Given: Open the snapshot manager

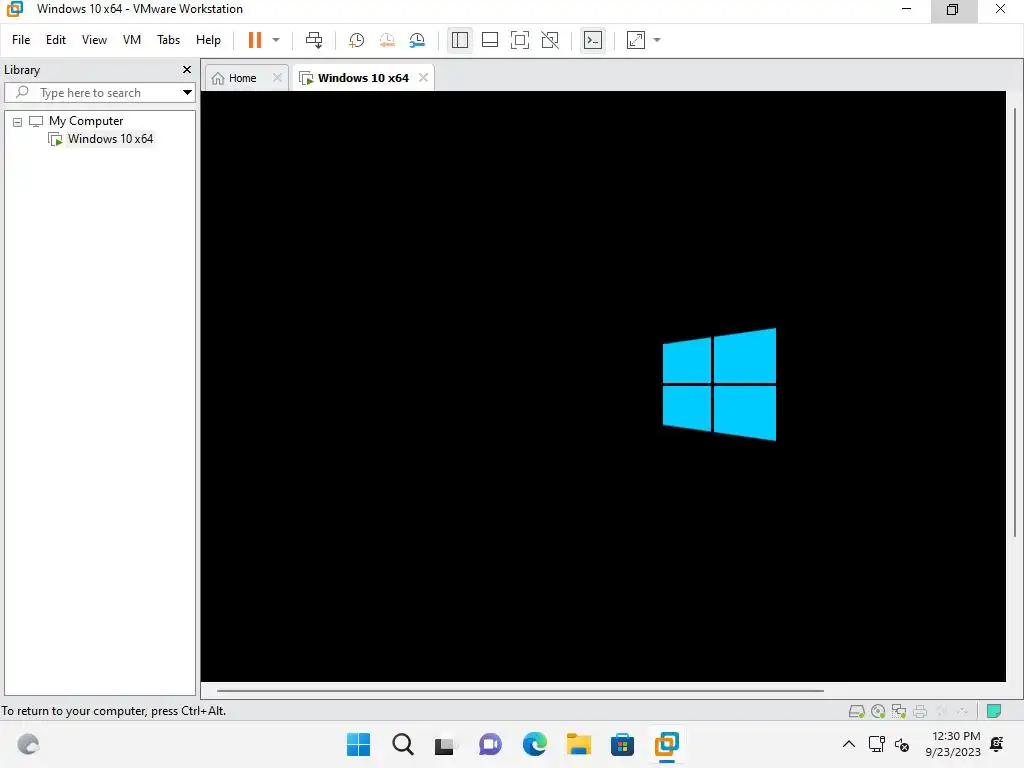Looking at the screenshot, I should tap(417, 40).
